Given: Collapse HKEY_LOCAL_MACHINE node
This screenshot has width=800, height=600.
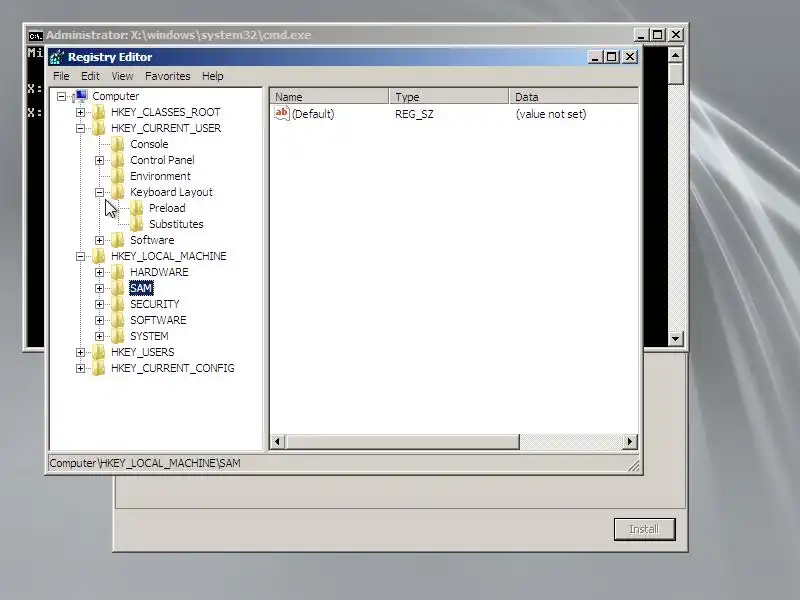Looking at the screenshot, I should [x=81, y=256].
